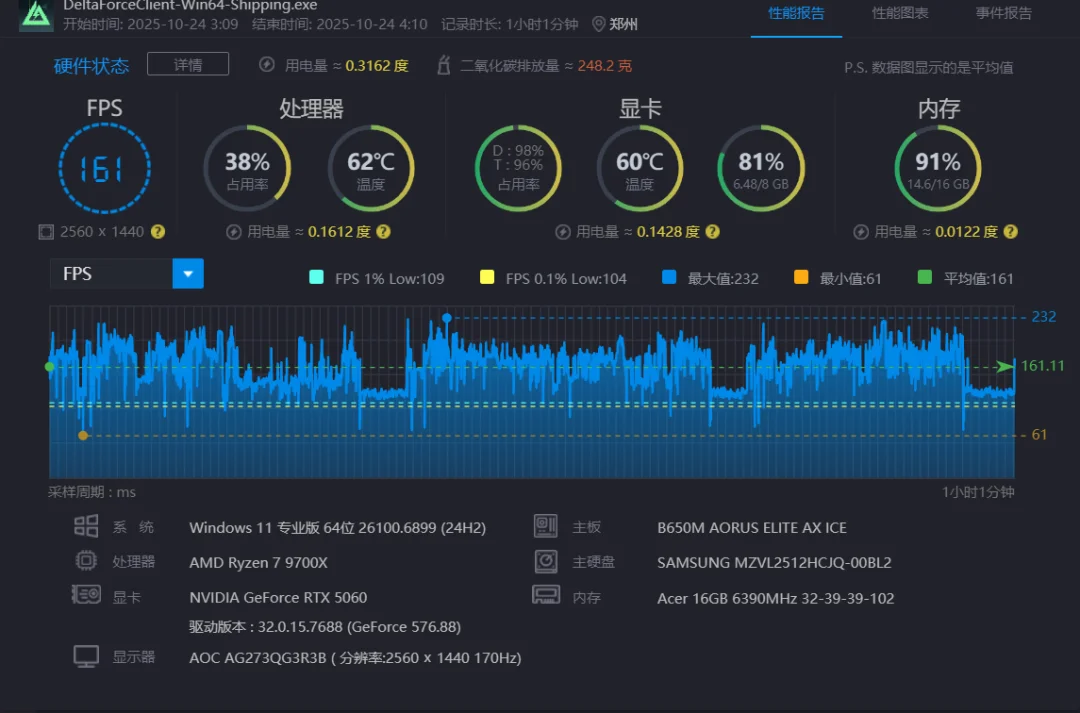Select the 性能报告 tab
The image size is (1080, 713).
pyautogui.click(x=796, y=14)
